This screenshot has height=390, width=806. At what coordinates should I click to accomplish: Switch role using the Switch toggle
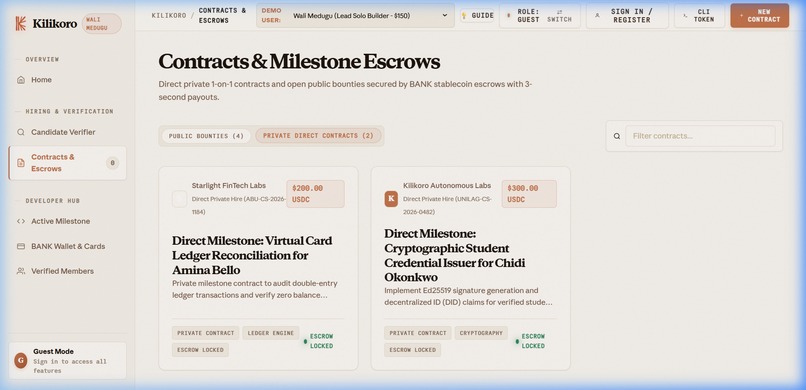tap(560, 16)
